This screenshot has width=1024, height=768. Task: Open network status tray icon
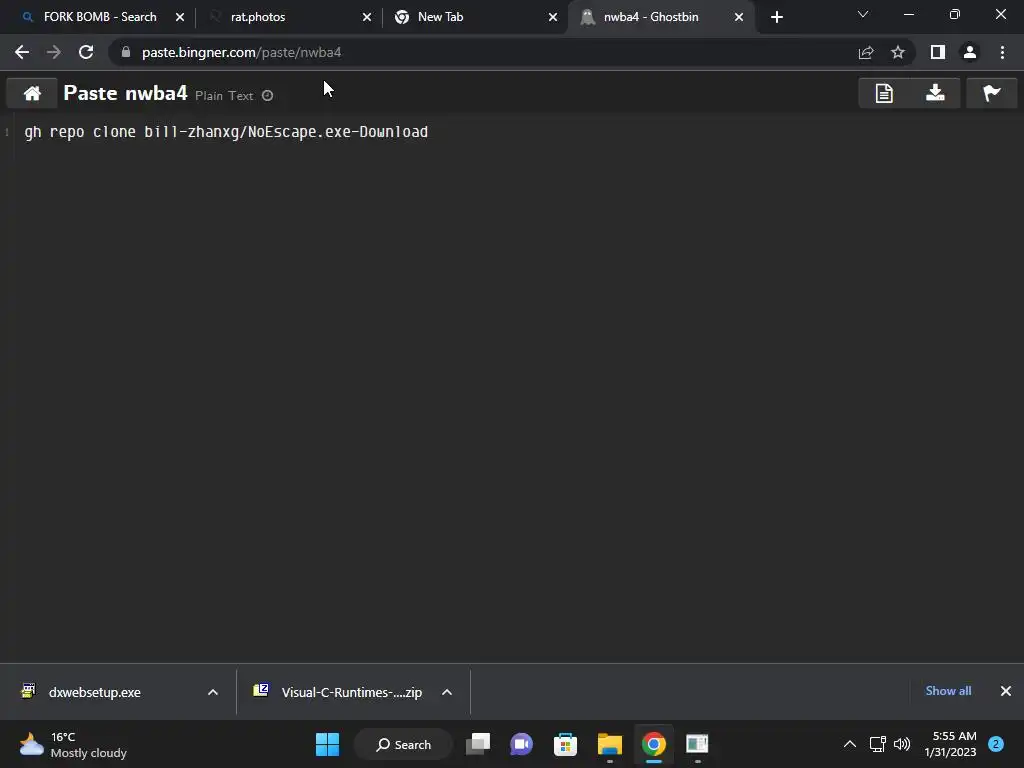pyautogui.click(x=878, y=744)
